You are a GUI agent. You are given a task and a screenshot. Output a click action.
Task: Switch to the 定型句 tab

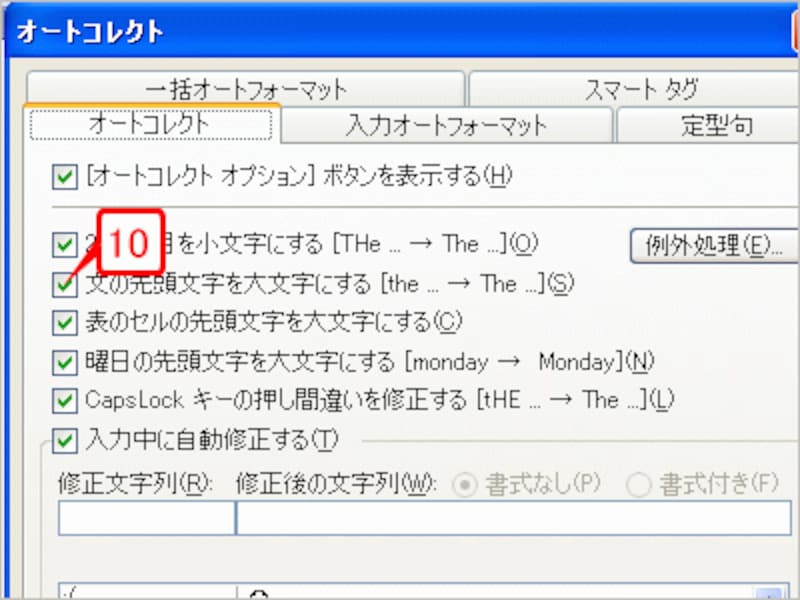[708, 125]
